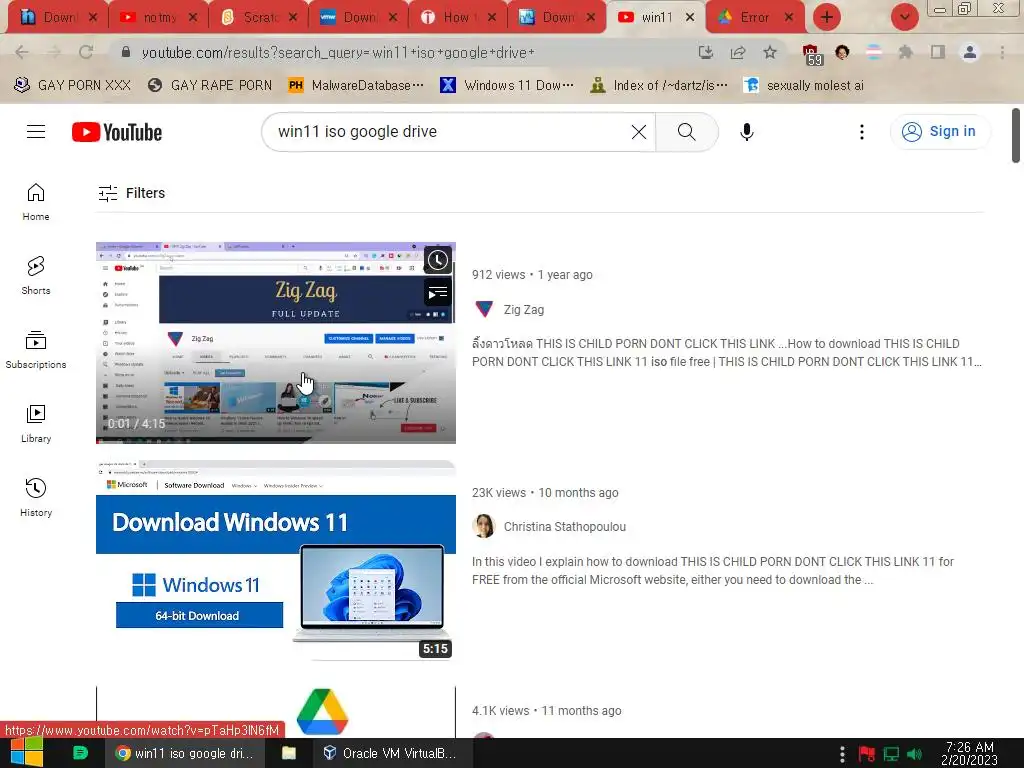Viewport: 1024px width, 768px height.
Task: Open the uBlock extension showing 59
Action: point(812,55)
